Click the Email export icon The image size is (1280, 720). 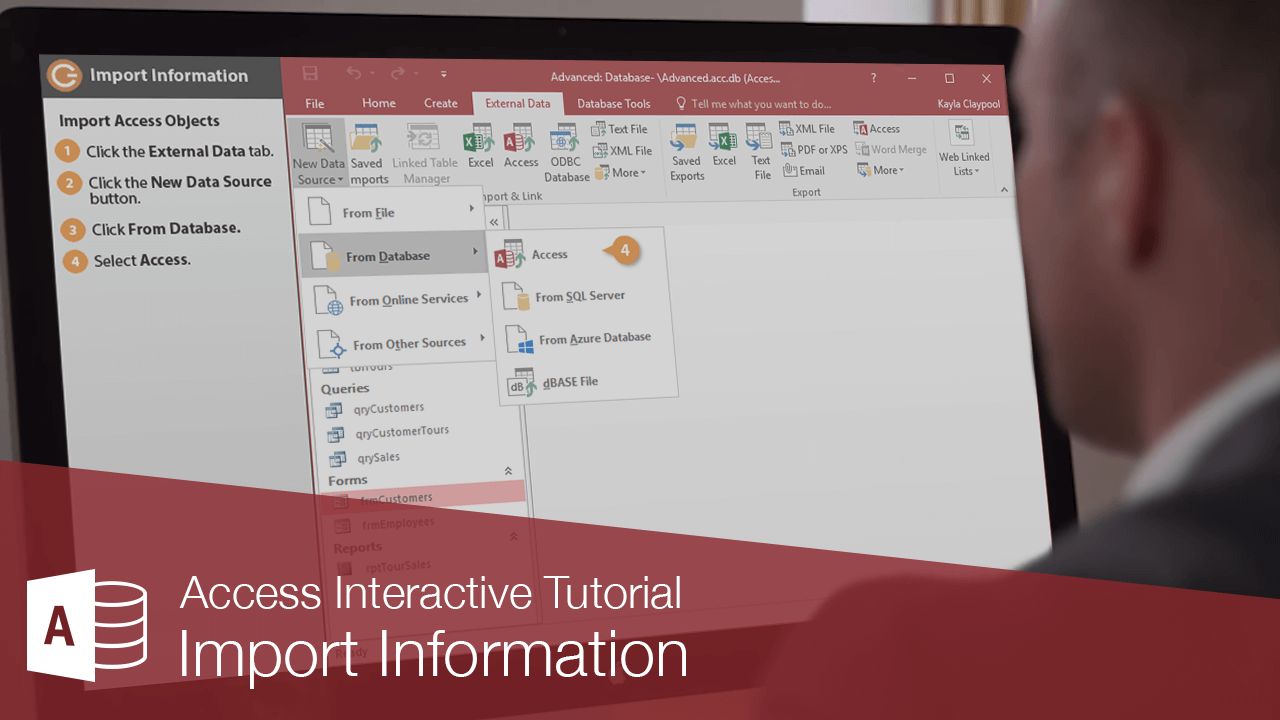point(803,170)
